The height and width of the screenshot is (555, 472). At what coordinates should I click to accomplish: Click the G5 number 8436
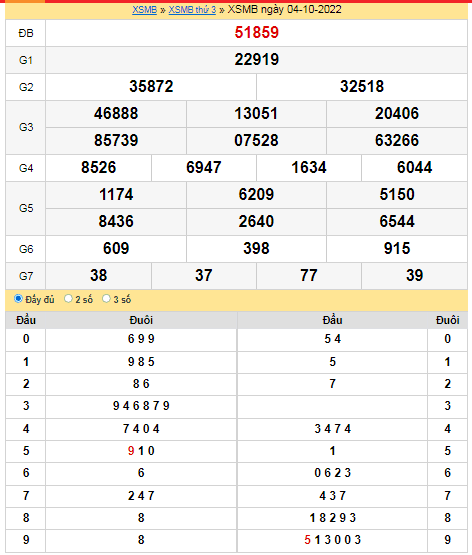[116, 222]
